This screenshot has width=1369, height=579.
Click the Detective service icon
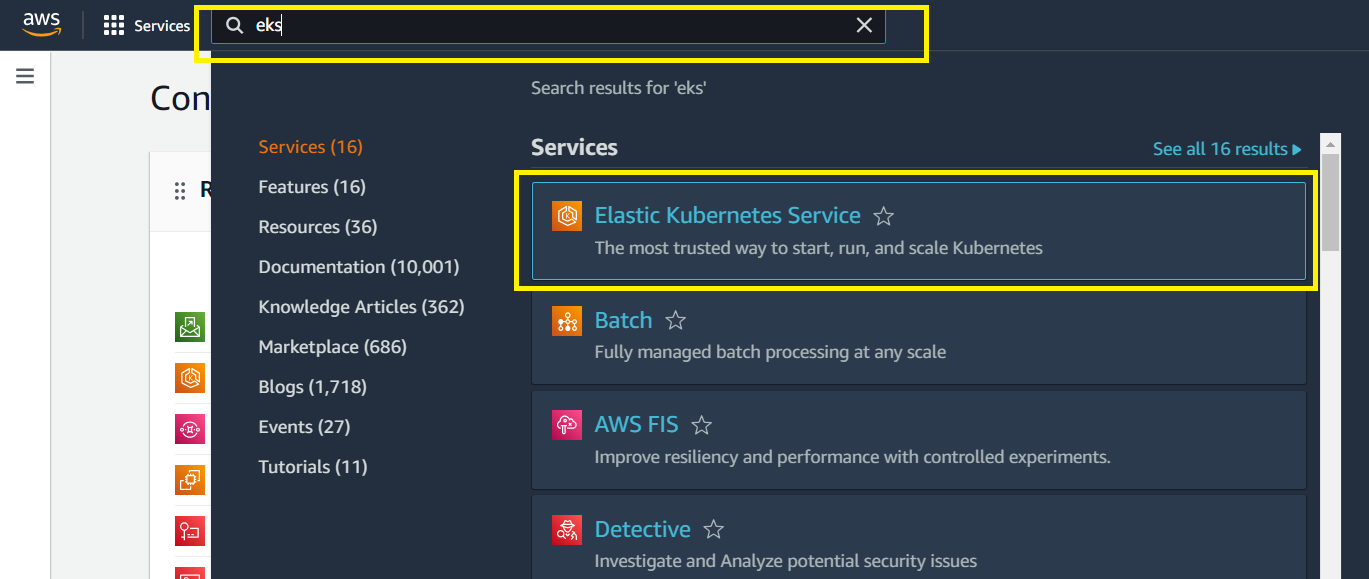click(x=567, y=529)
